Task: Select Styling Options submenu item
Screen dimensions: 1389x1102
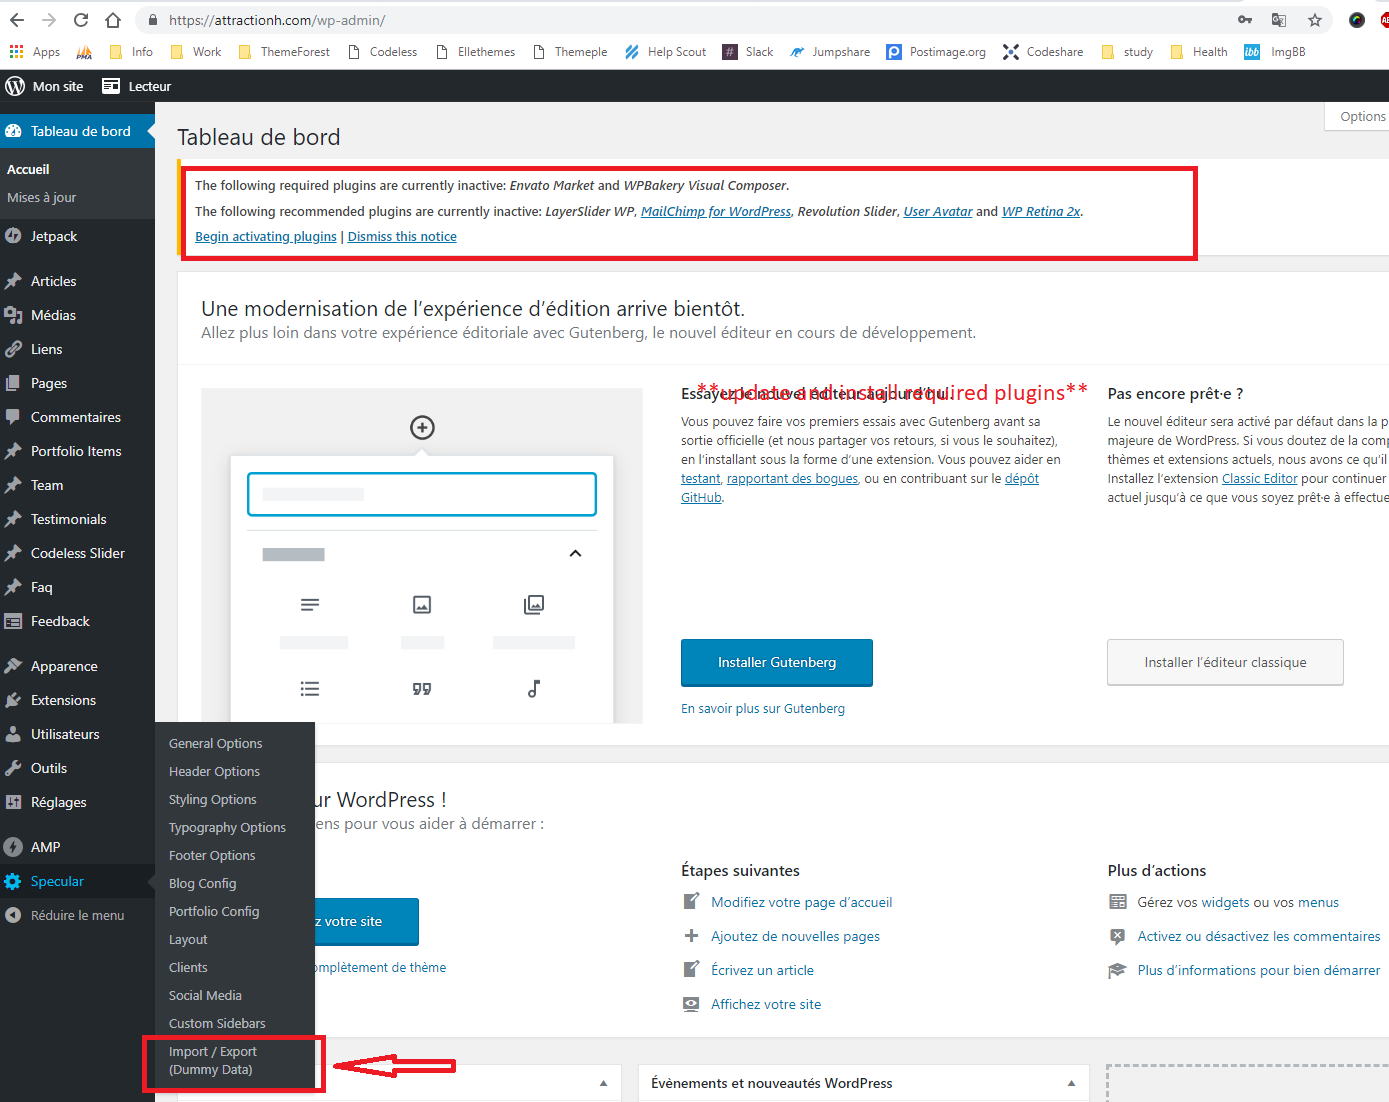Action: [213, 799]
